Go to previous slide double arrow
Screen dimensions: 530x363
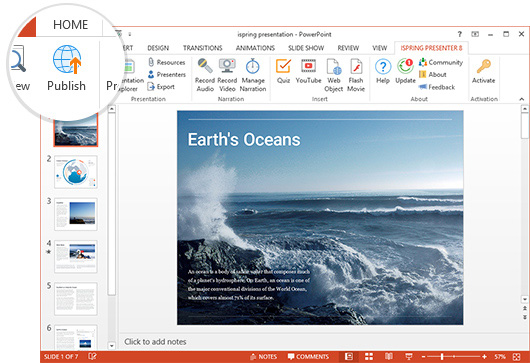(525, 308)
